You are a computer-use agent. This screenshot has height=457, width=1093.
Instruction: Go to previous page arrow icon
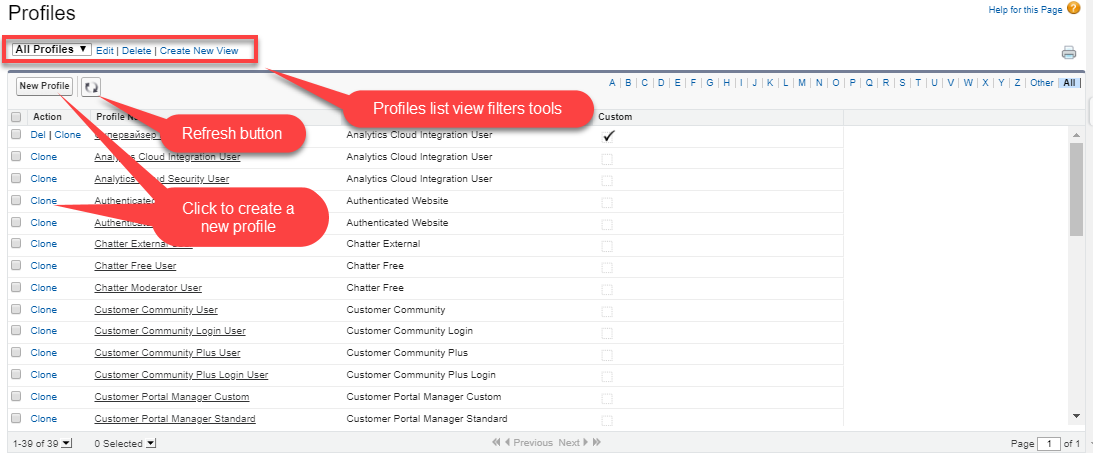point(507,442)
